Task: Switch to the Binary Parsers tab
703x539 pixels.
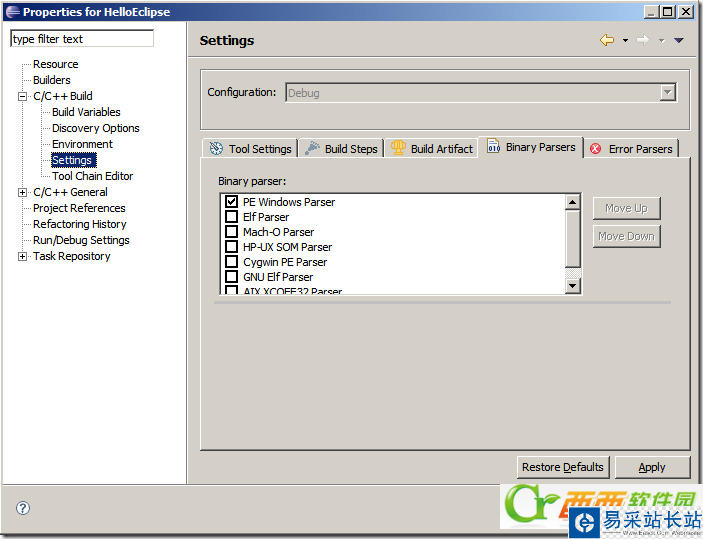Action: pyautogui.click(x=531, y=147)
